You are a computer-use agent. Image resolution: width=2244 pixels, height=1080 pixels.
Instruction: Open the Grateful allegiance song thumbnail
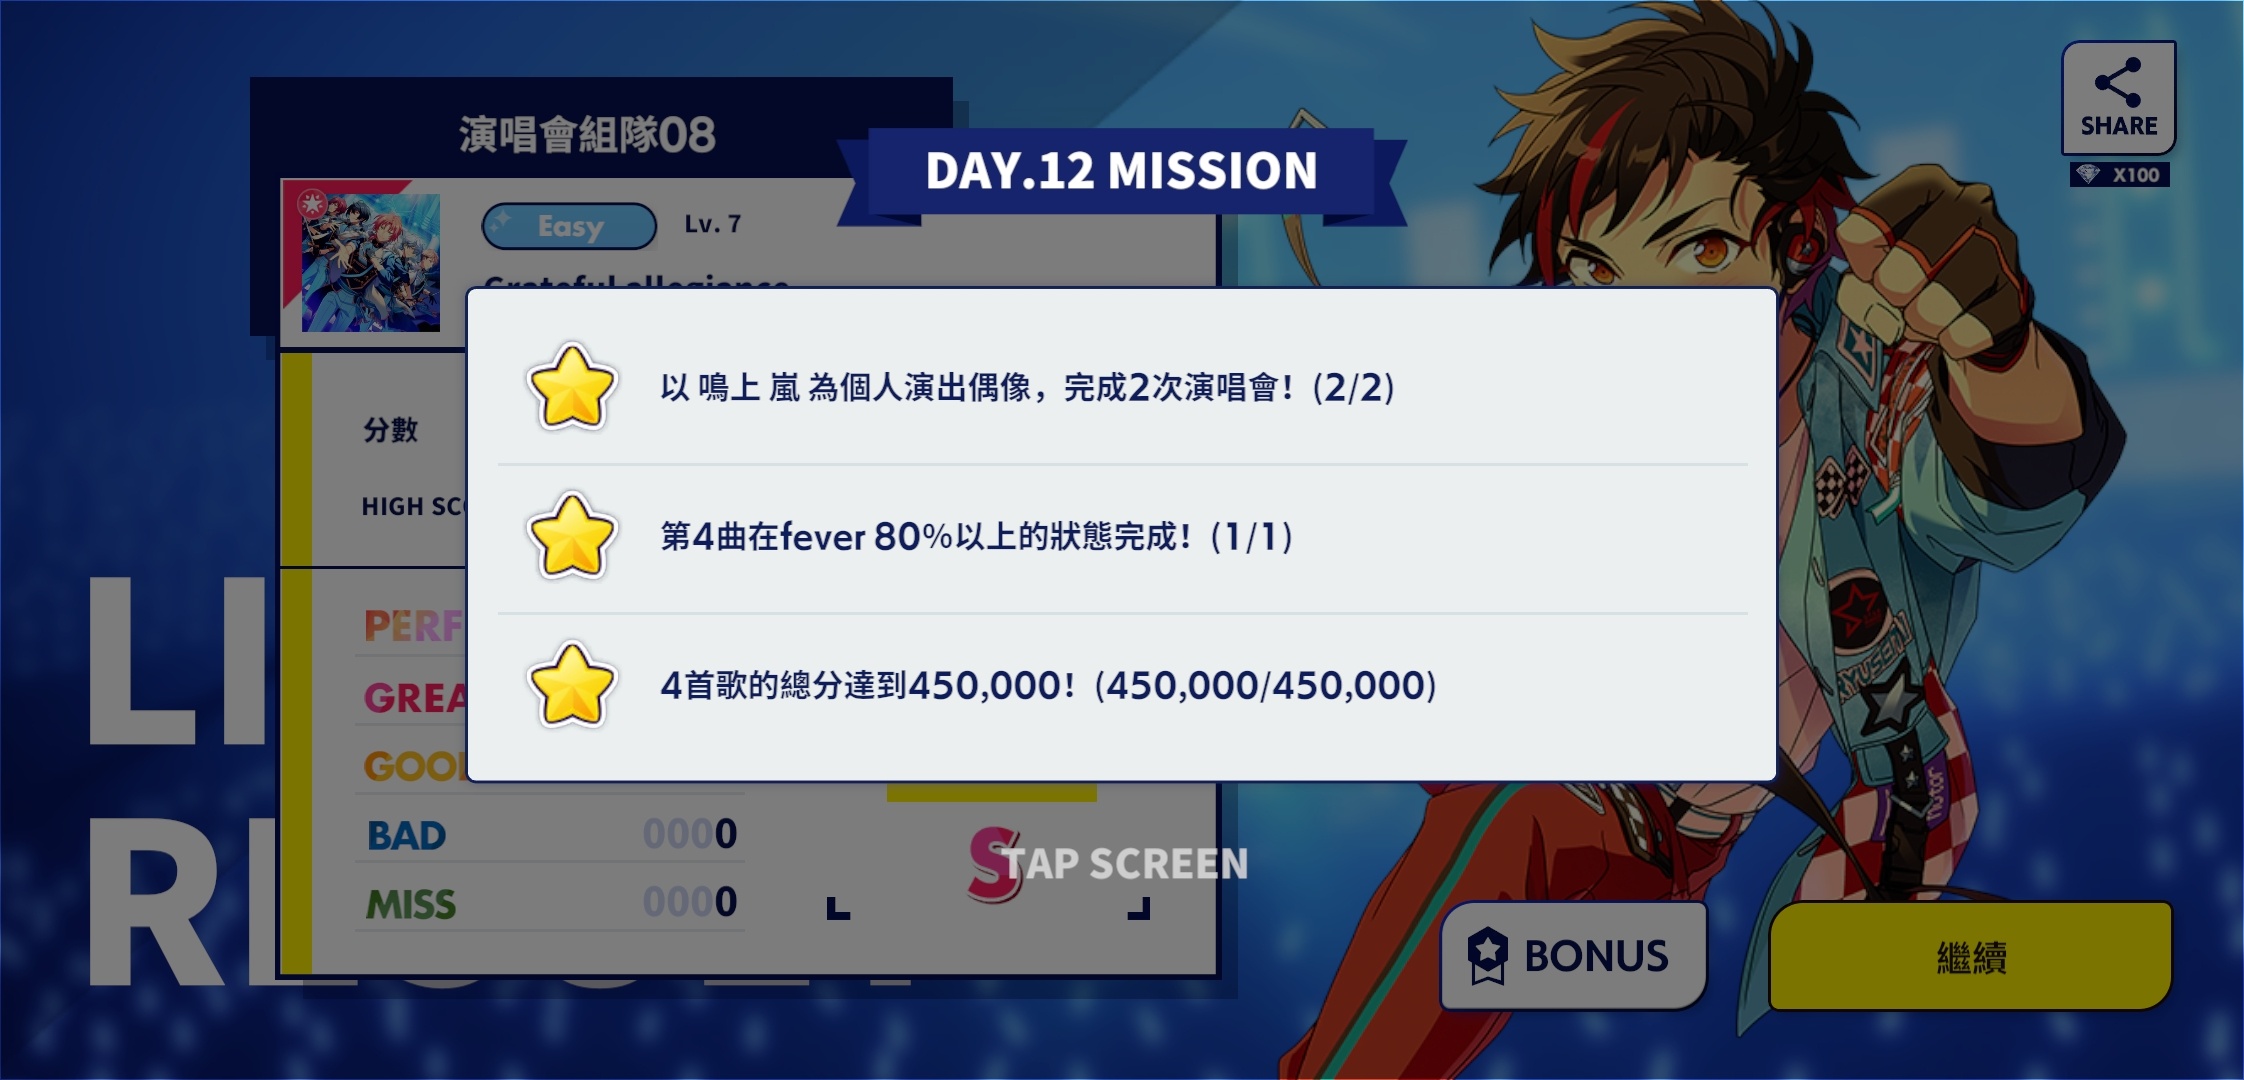[371, 263]
